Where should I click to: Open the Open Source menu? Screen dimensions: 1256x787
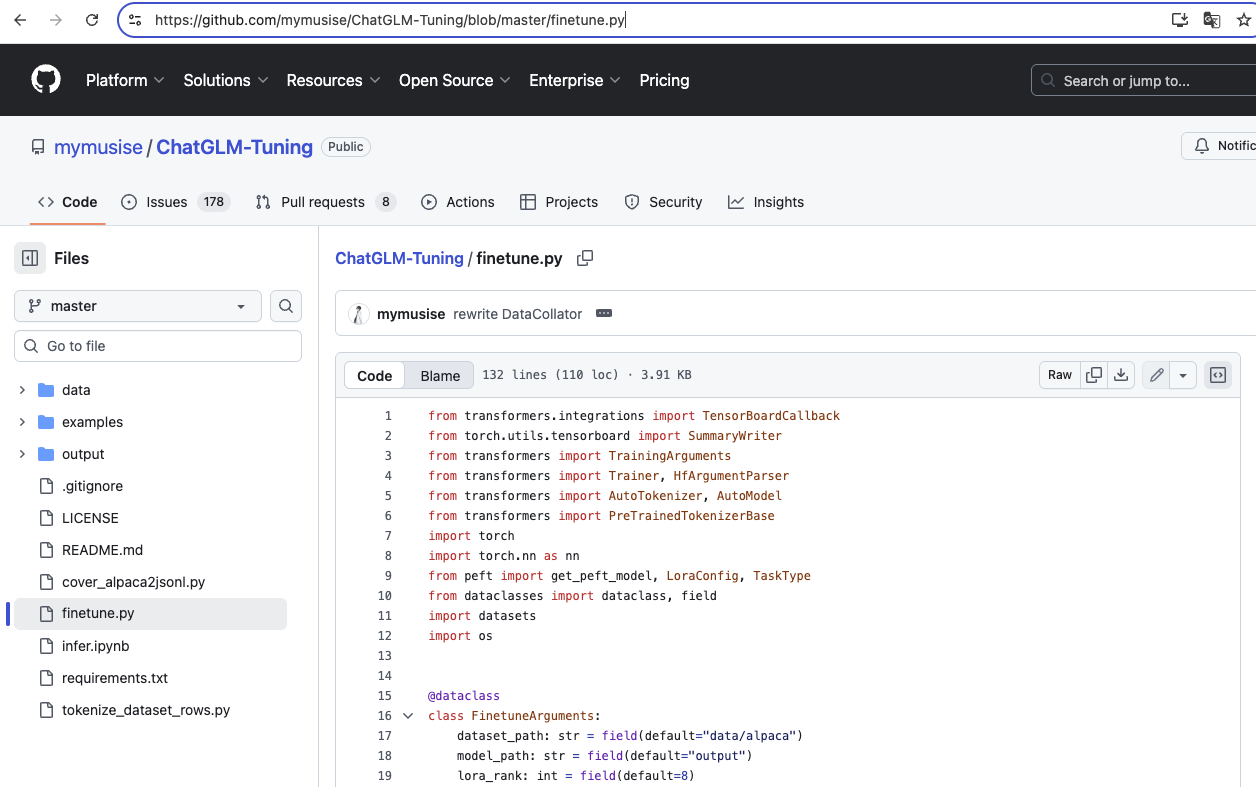[x=455, y=80]
